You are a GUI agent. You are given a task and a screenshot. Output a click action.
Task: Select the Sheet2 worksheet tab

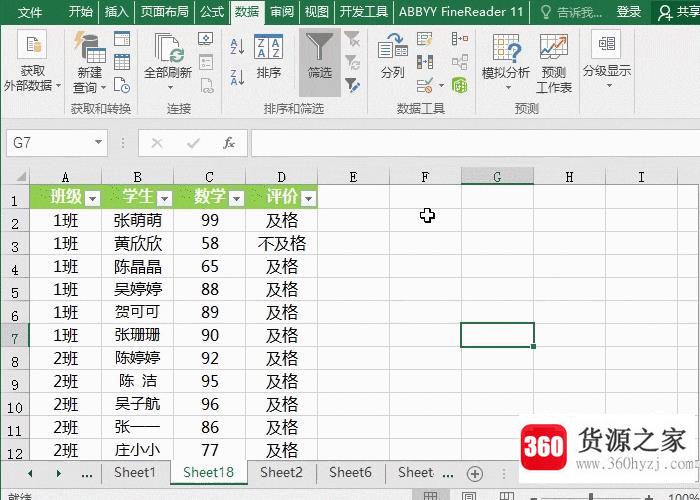point(281,472)
